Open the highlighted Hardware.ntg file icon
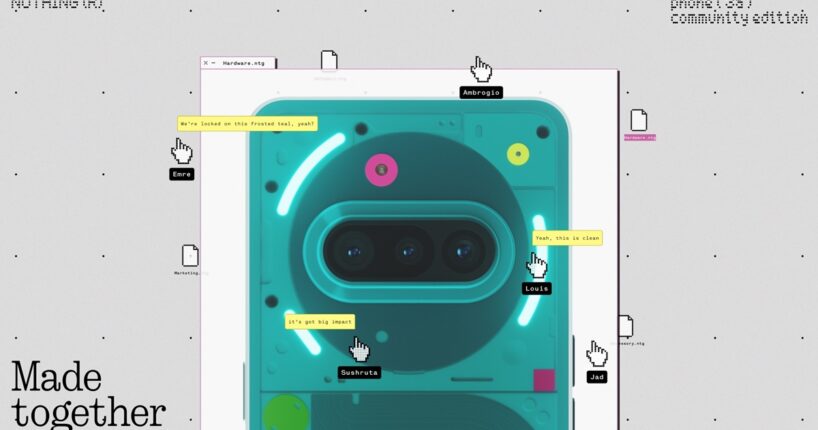 tap(639, 121)
